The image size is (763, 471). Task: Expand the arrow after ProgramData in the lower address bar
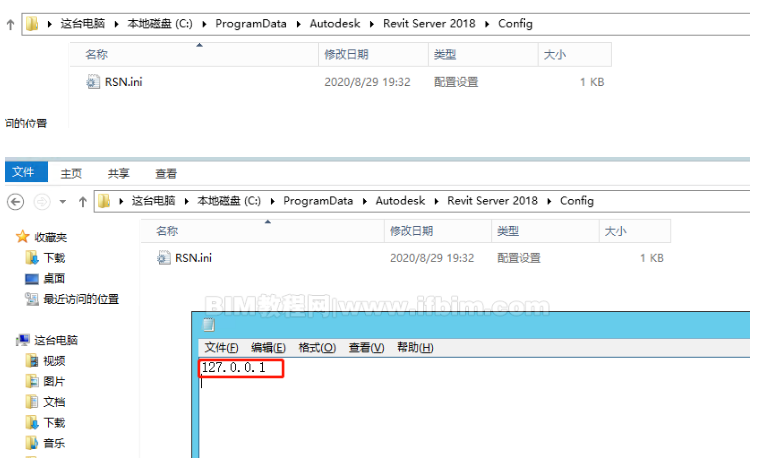coord(364,201)
